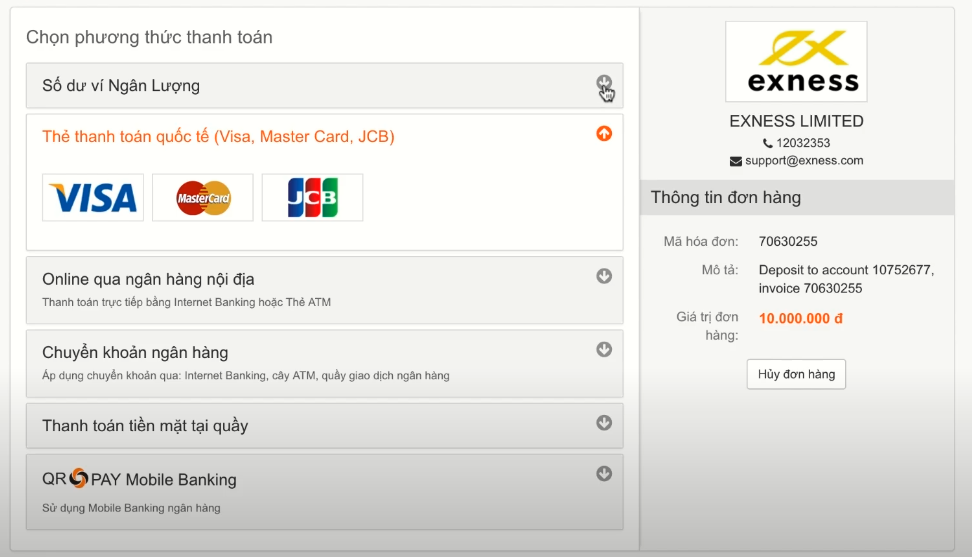Screen dimensions: 972x557
Task: Click the QR Pay swirl logo
Action: click(78, 478)
